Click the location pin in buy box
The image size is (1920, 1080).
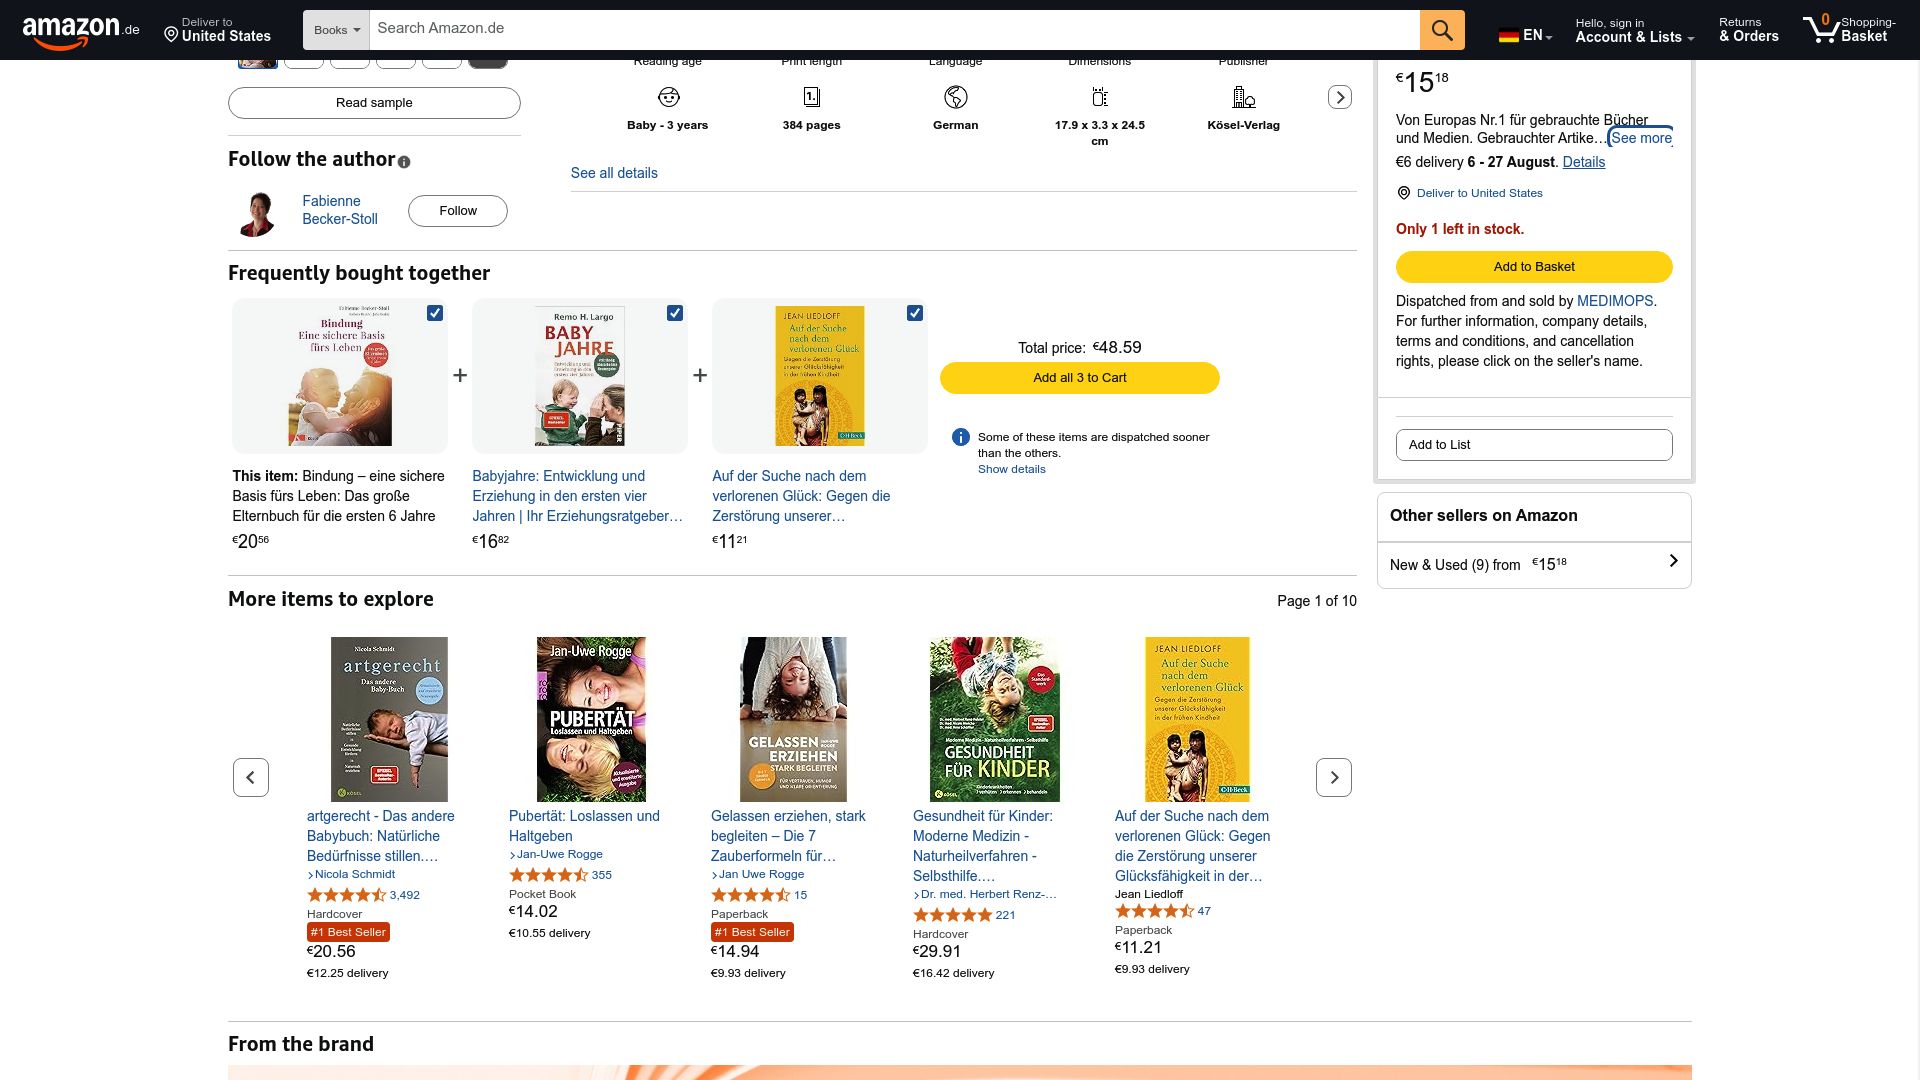[x=1403, y=193]
